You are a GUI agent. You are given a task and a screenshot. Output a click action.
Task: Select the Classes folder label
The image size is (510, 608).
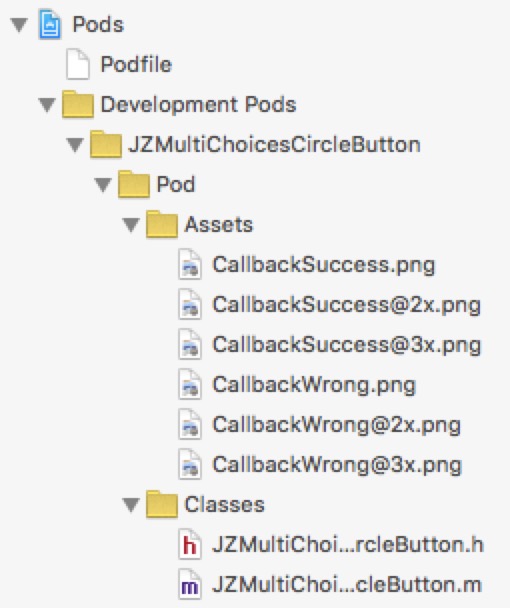[225, 504]
